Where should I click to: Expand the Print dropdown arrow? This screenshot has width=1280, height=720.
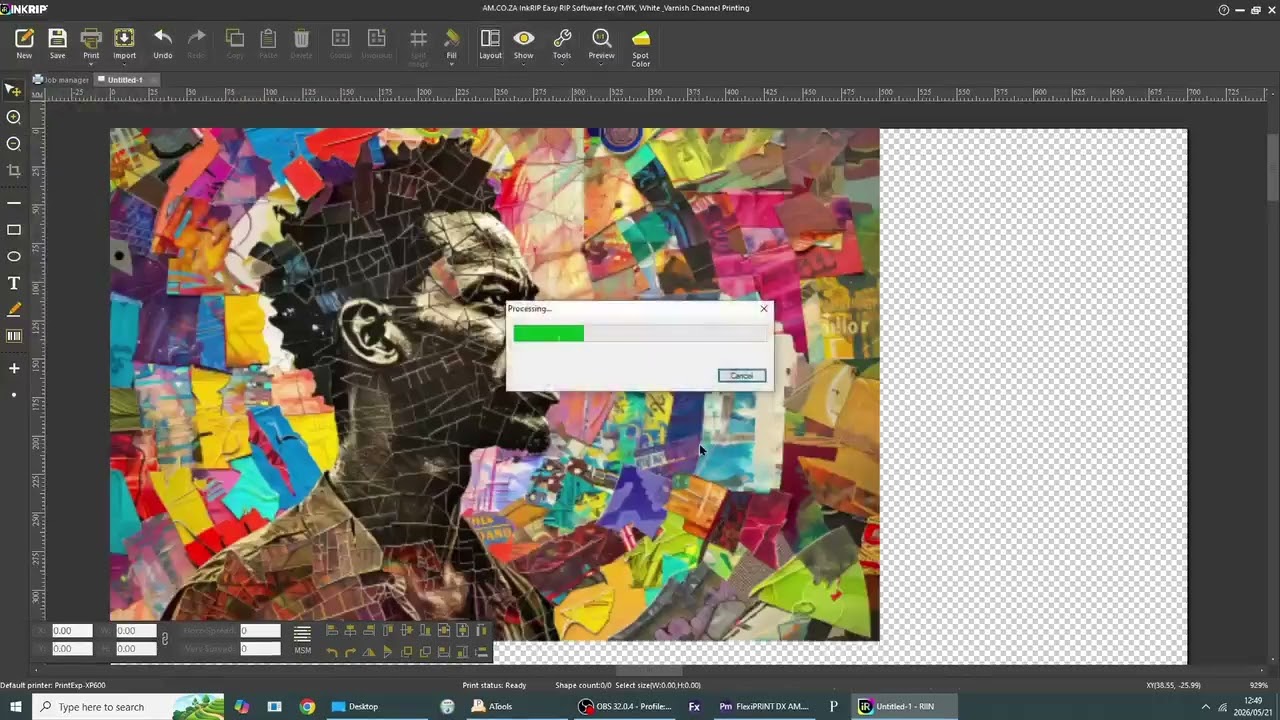[91, 65]
